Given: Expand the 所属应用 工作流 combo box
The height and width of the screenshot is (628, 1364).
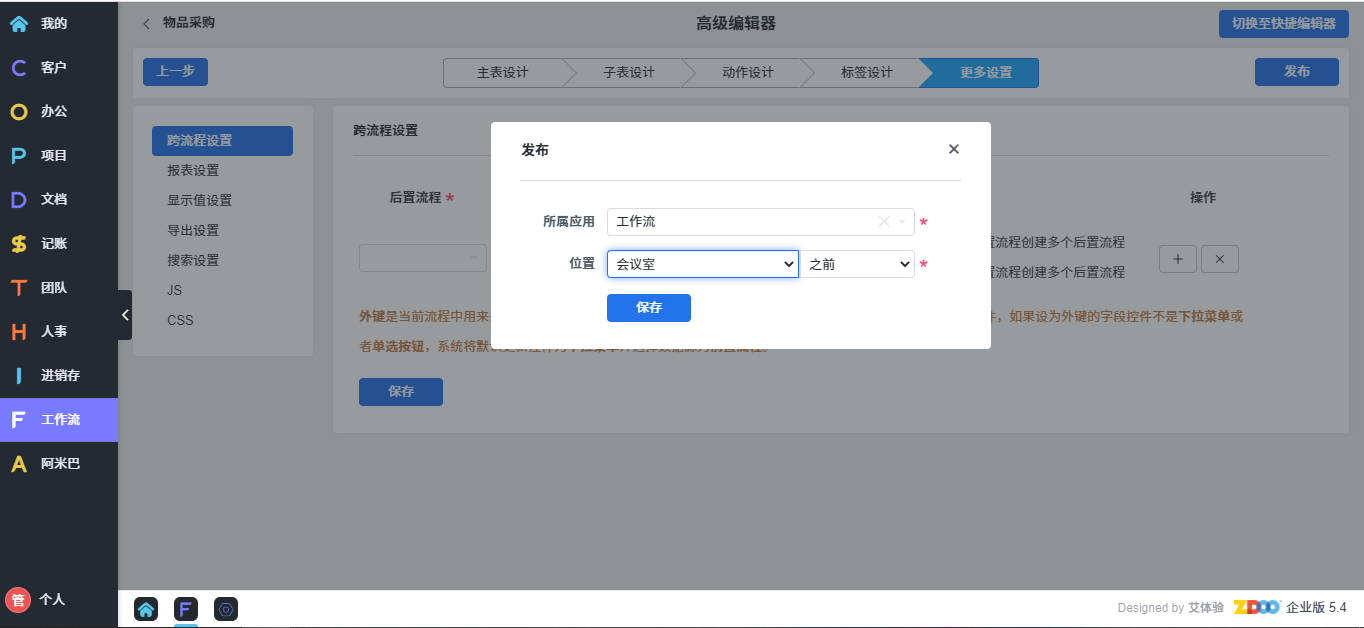Looking at the screenshot, I should coord(902,222).
